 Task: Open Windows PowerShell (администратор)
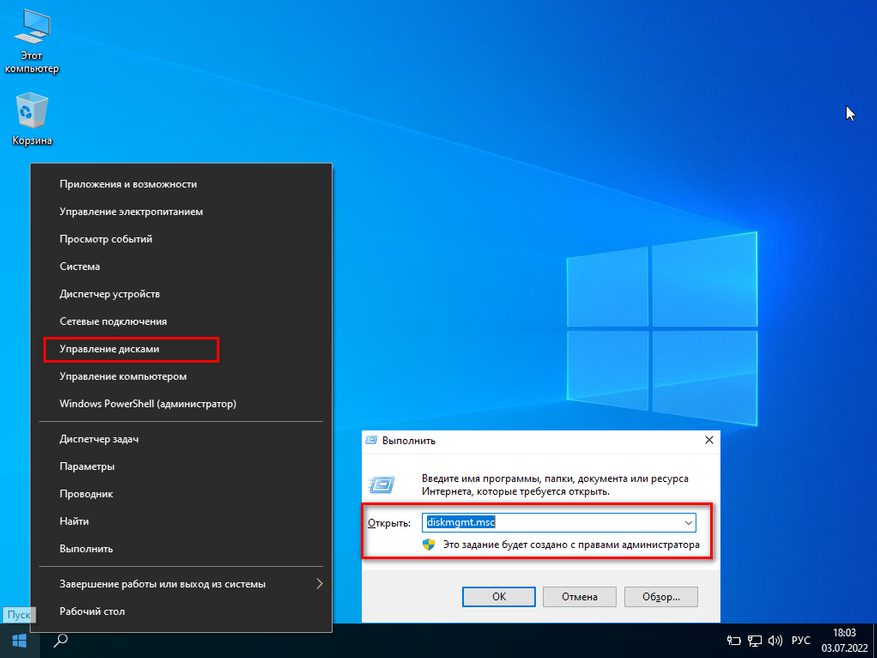(x=147, y=404)
